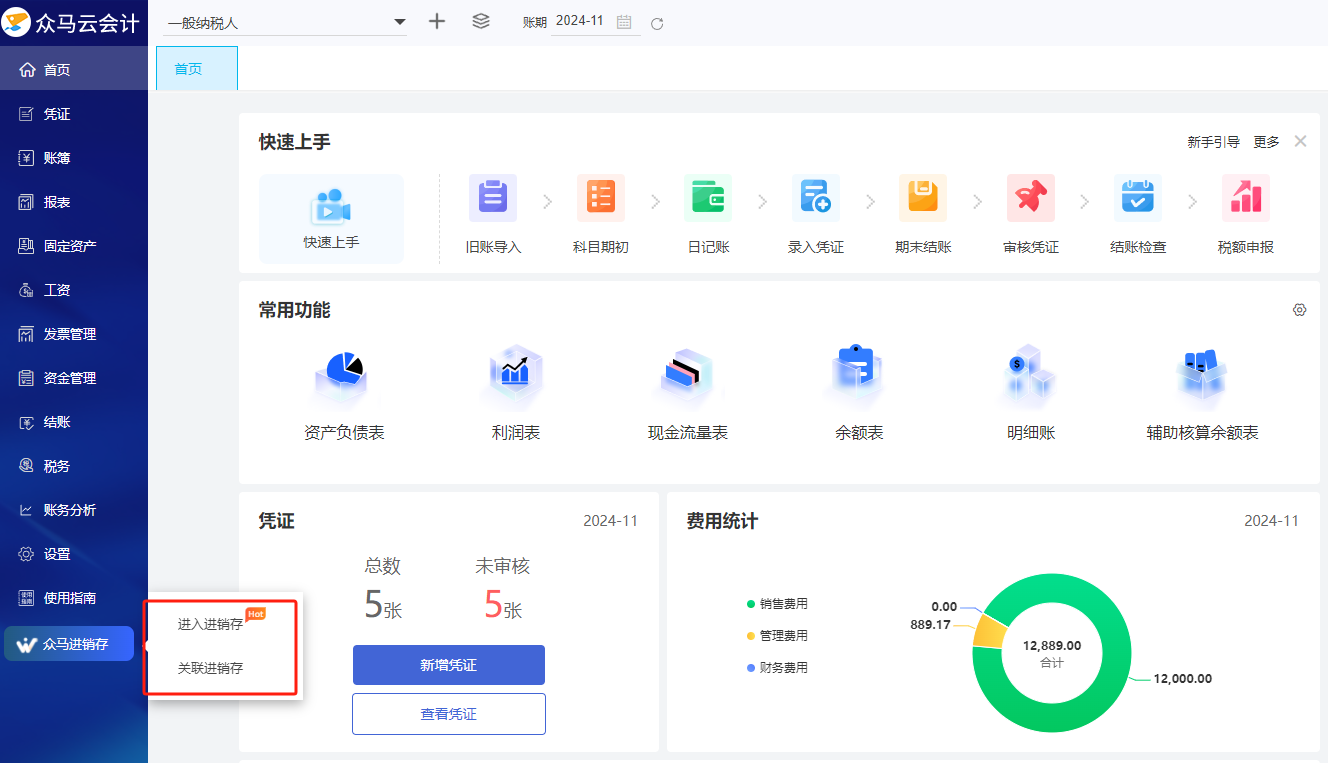Click the 查看凭证 button
The image size is (1328, 763).
(x=449, y=714)
